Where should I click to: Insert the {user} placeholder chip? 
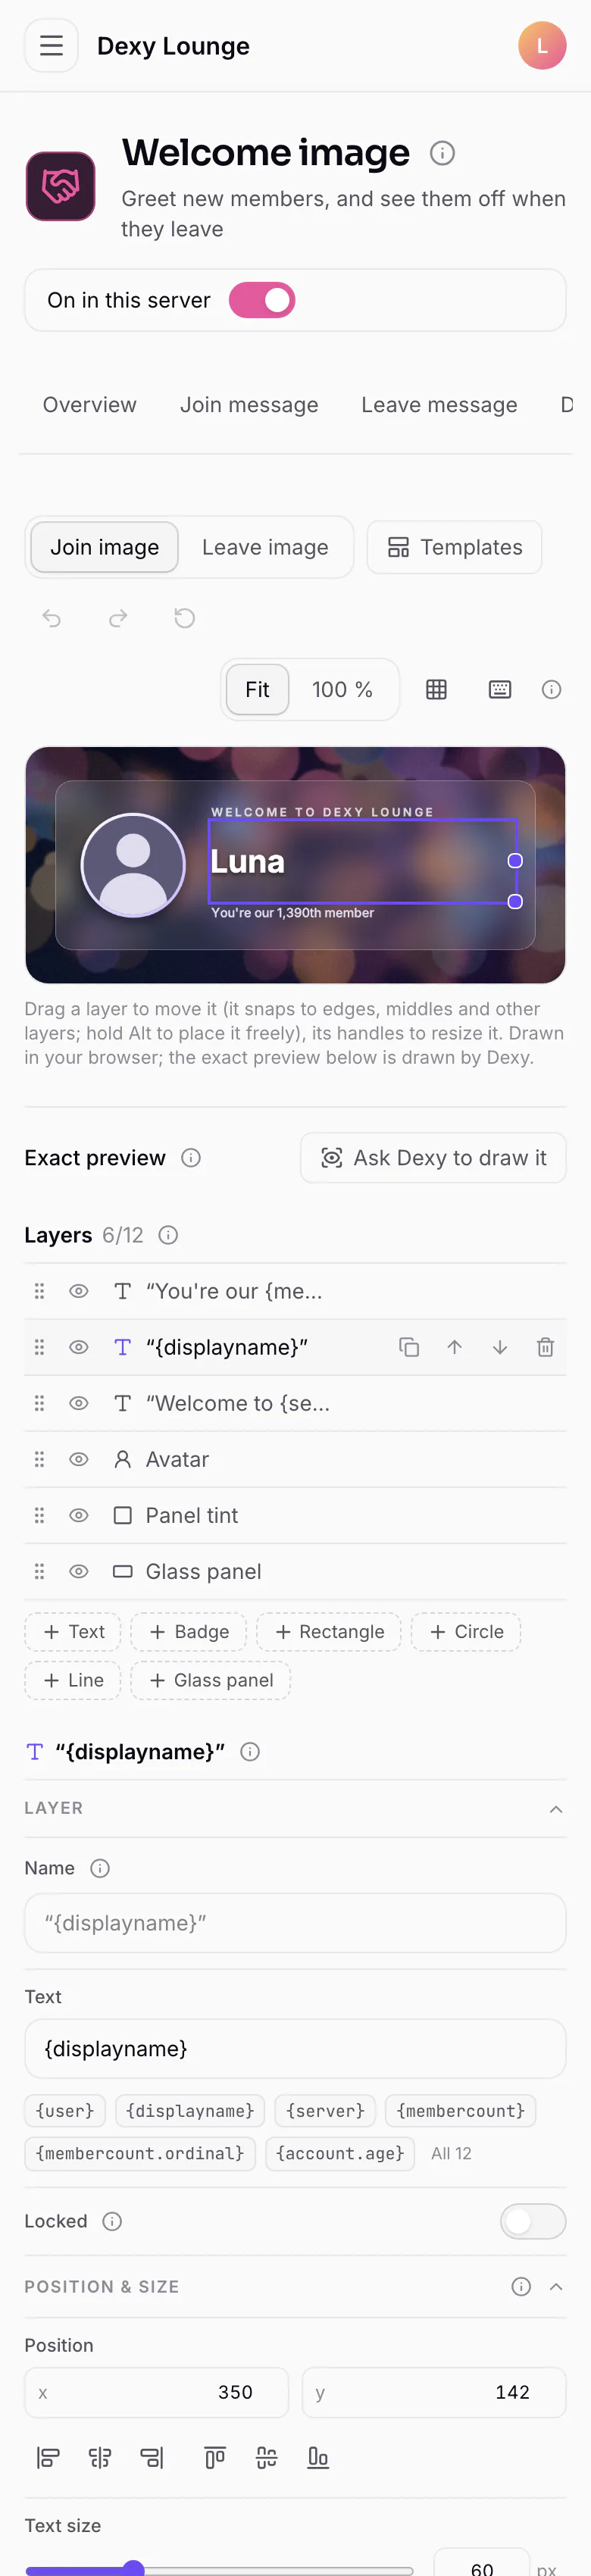coord(65,2111)
